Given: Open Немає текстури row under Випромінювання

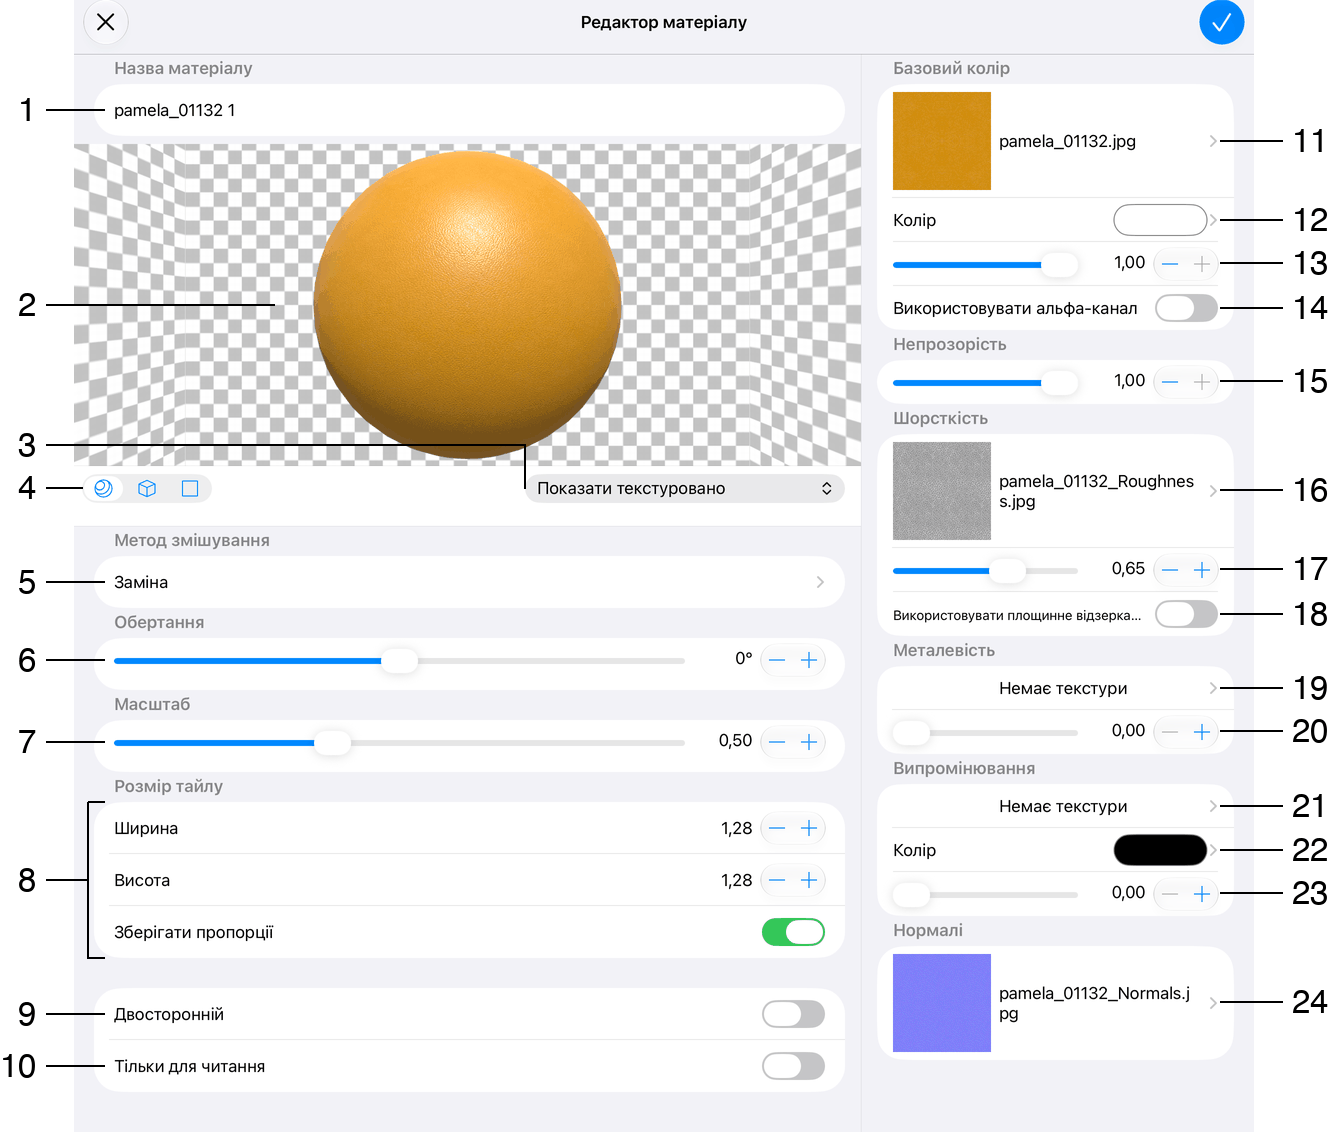Looking at the screenshot, I should click(x=1055, y=806).
